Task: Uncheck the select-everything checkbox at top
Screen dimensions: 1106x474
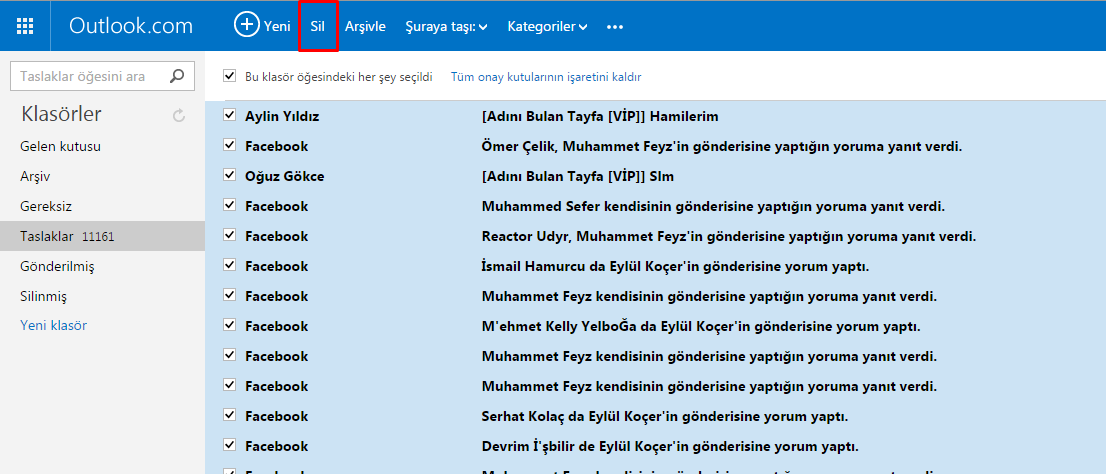Action: pyautogui.click(x=229, y=75)
